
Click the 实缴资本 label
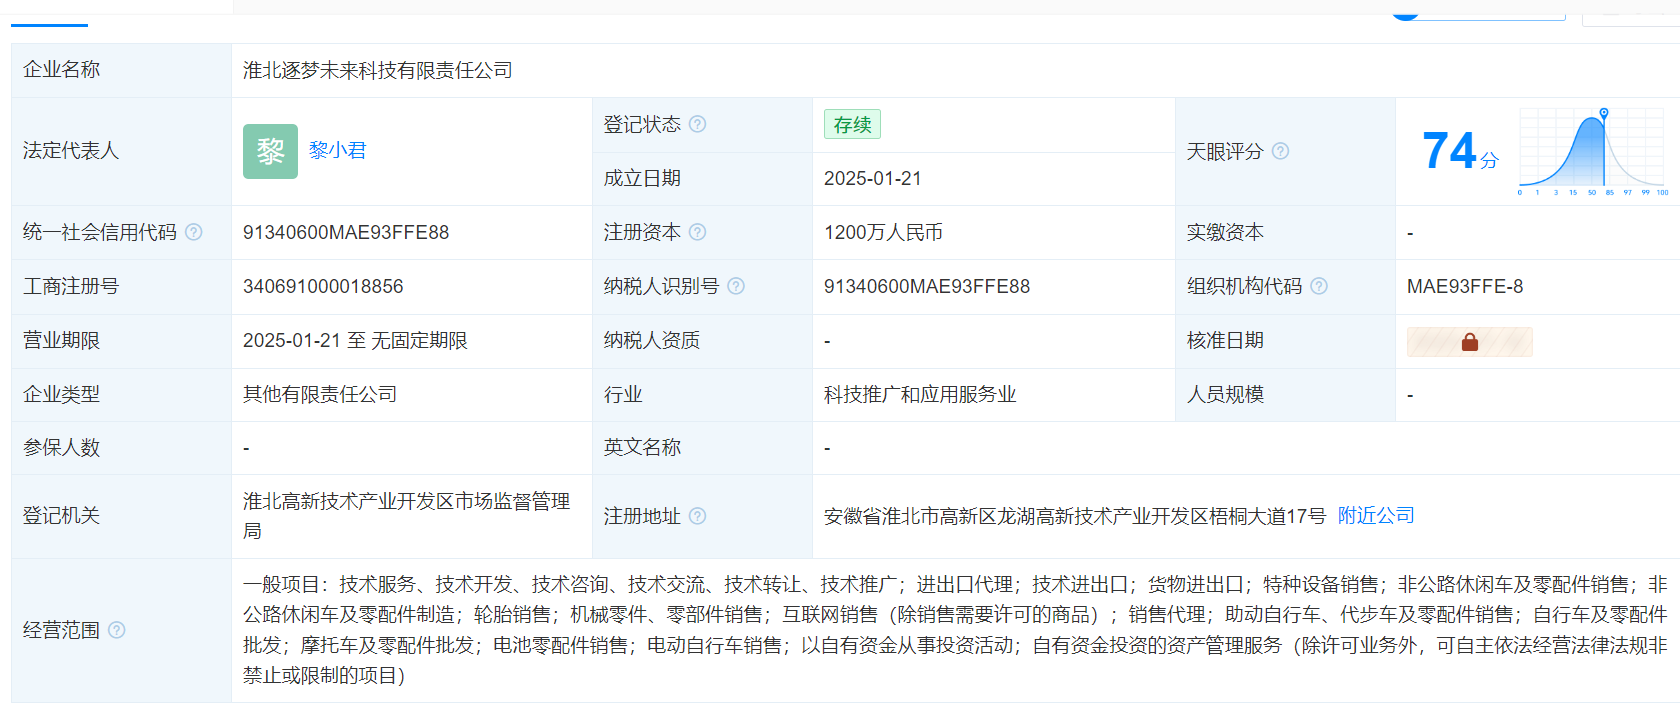point(1225,232)
